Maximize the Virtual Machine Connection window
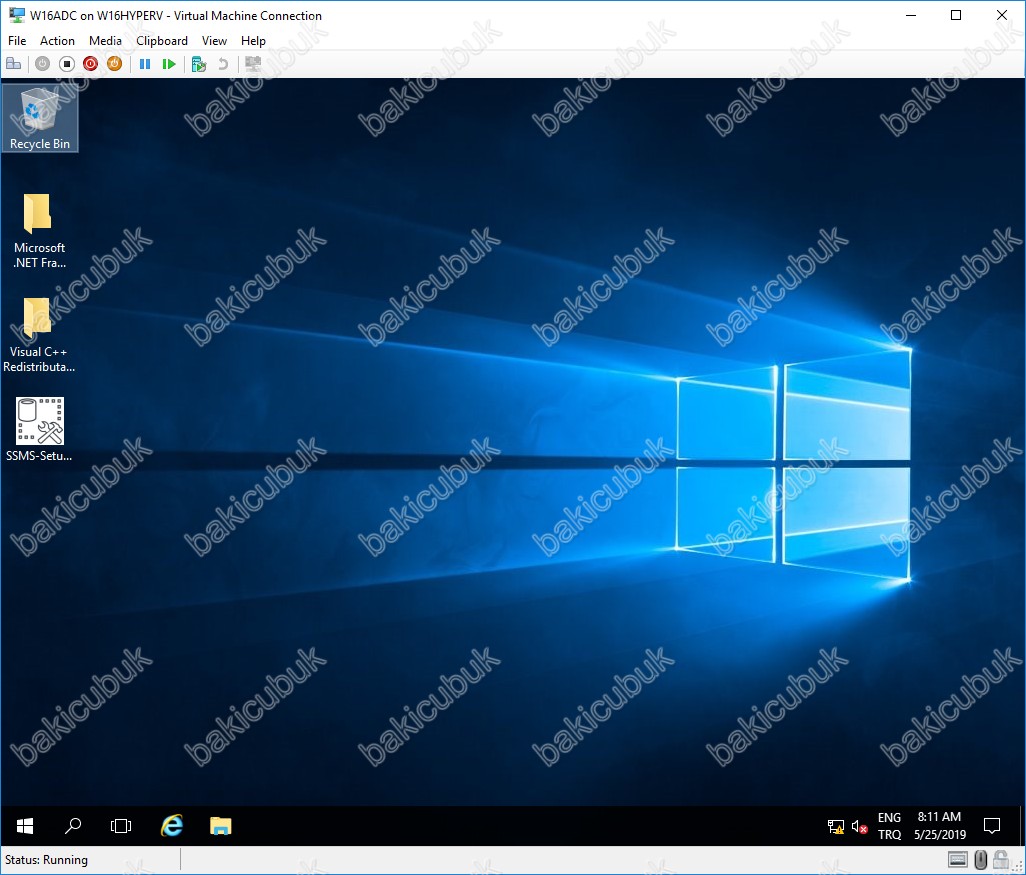Image resolution: width=1026 pixels, height=875 pixels. click(x=955, y=15)
